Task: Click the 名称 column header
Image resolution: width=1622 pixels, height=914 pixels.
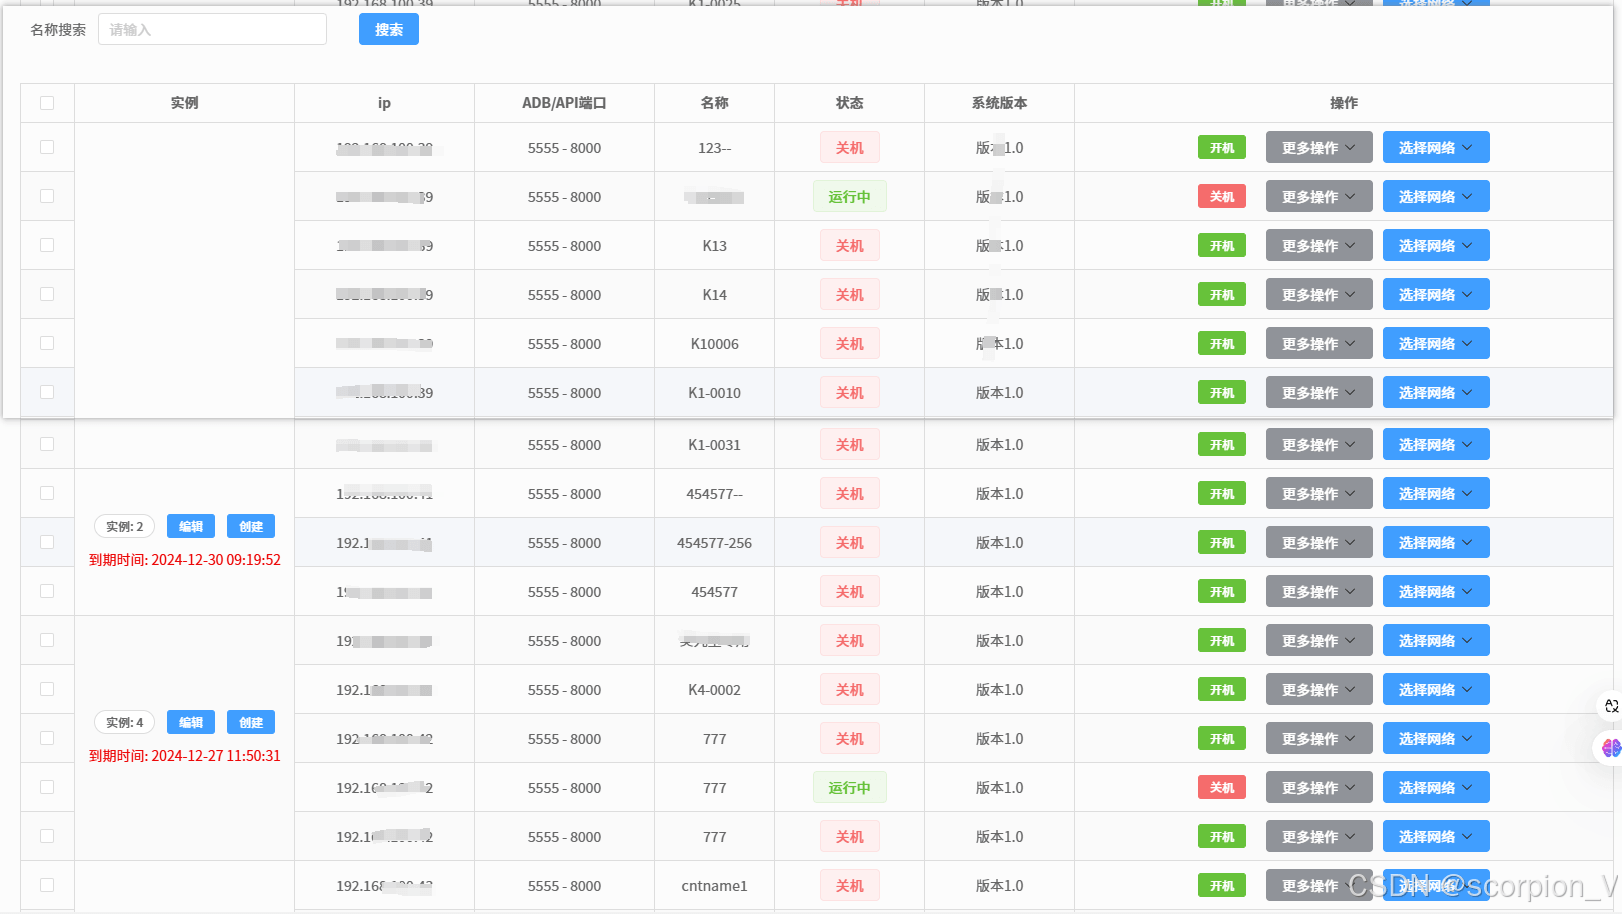Action: coord(714,103)
